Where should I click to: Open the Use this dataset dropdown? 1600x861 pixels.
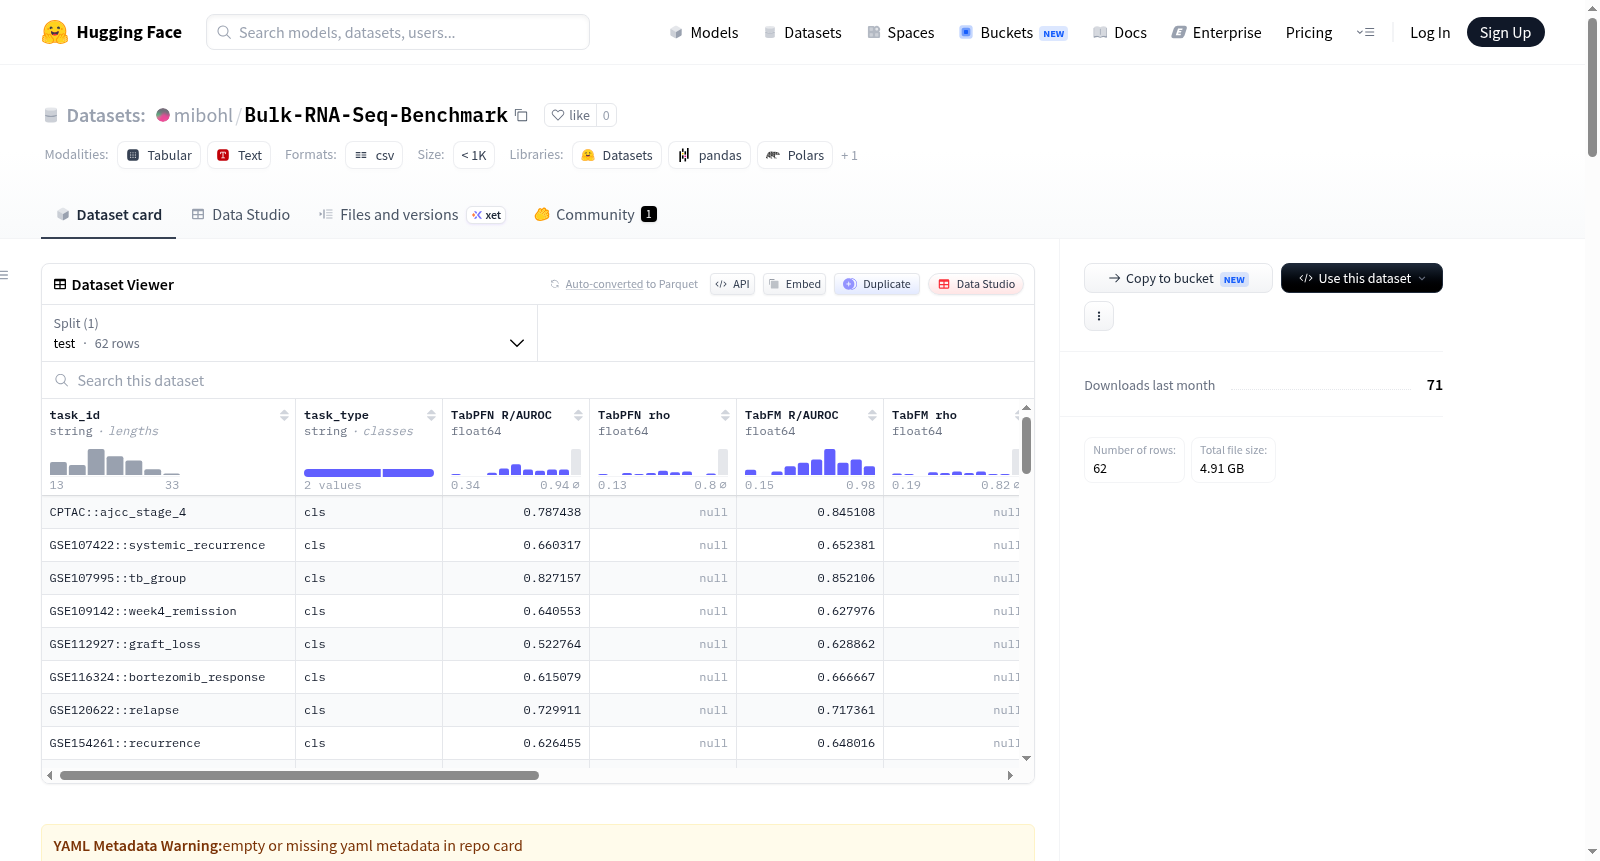(x=1362, y=278)
